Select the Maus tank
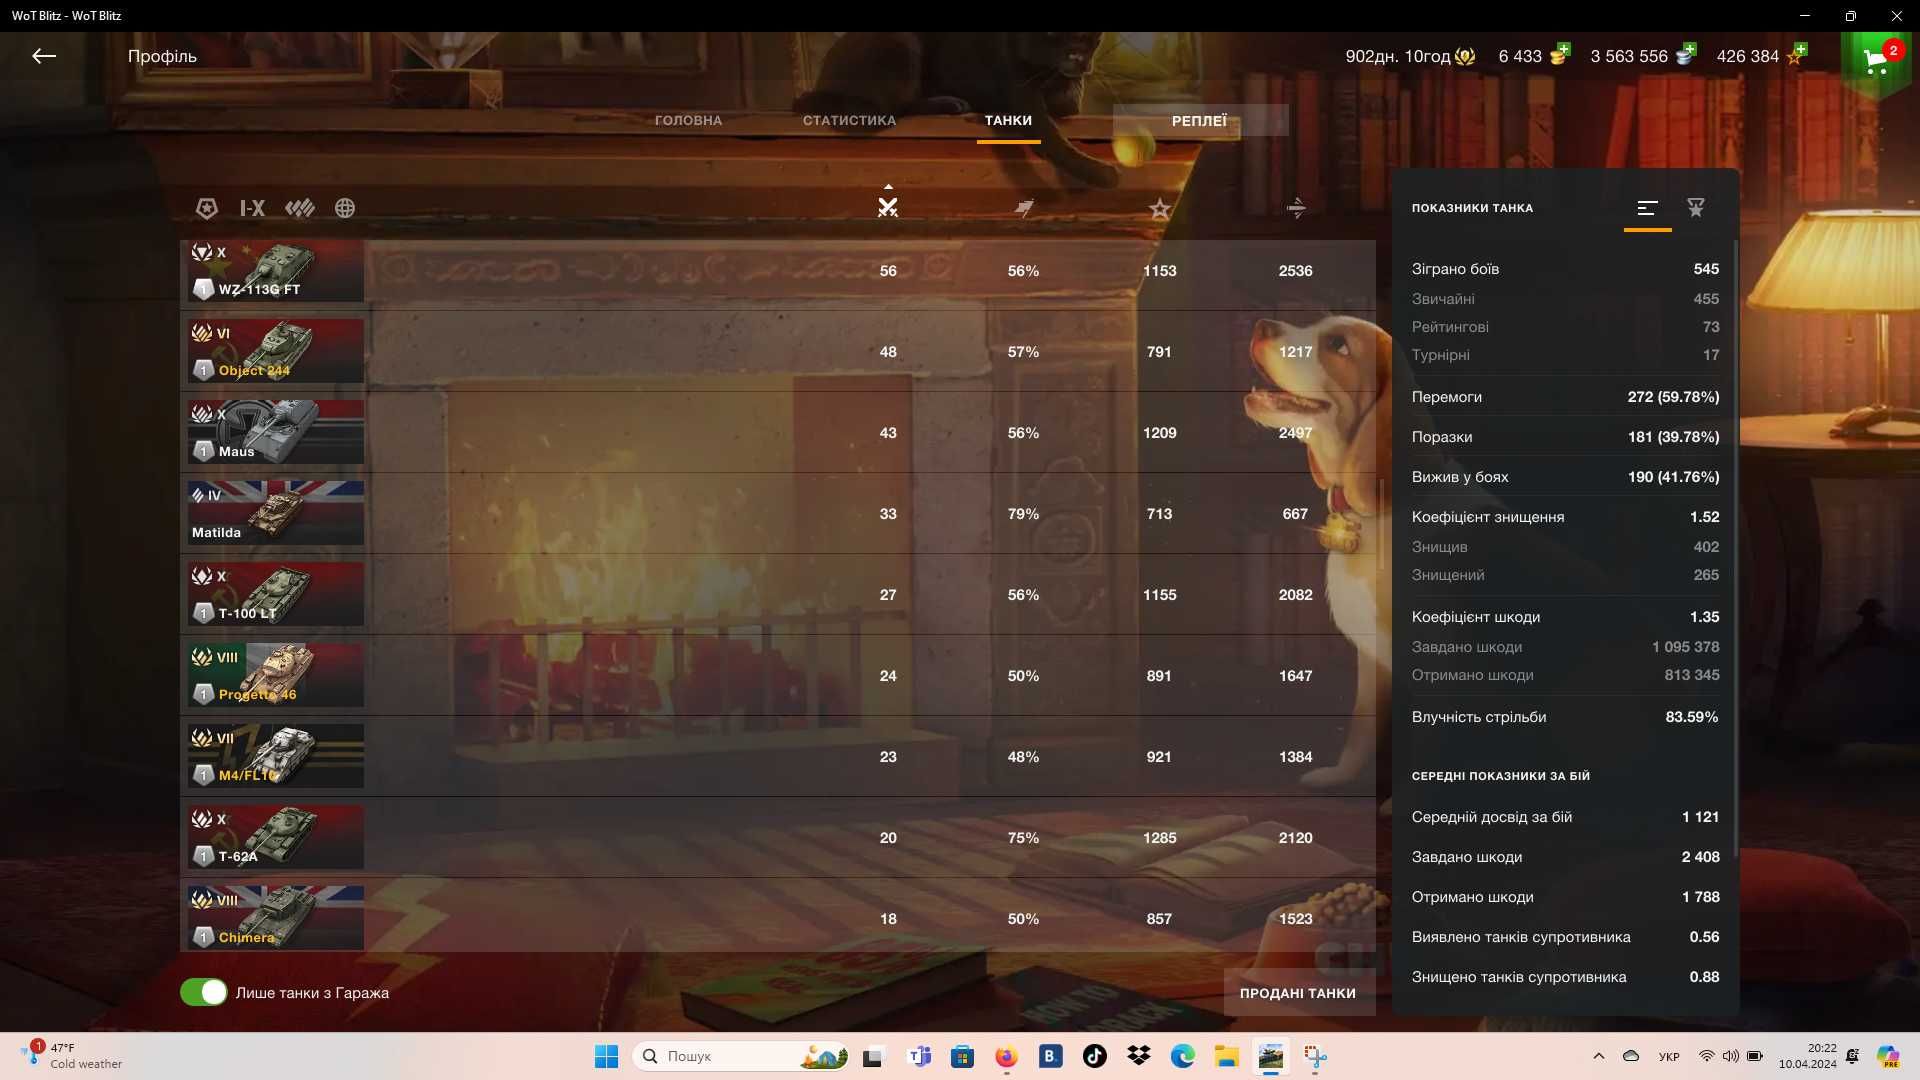The image size is (1920, 1080). tap(777, 432)
